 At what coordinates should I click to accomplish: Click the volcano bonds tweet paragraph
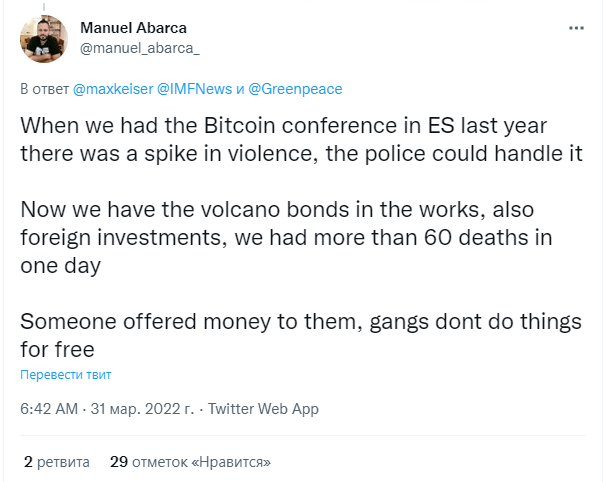(286, 237)
